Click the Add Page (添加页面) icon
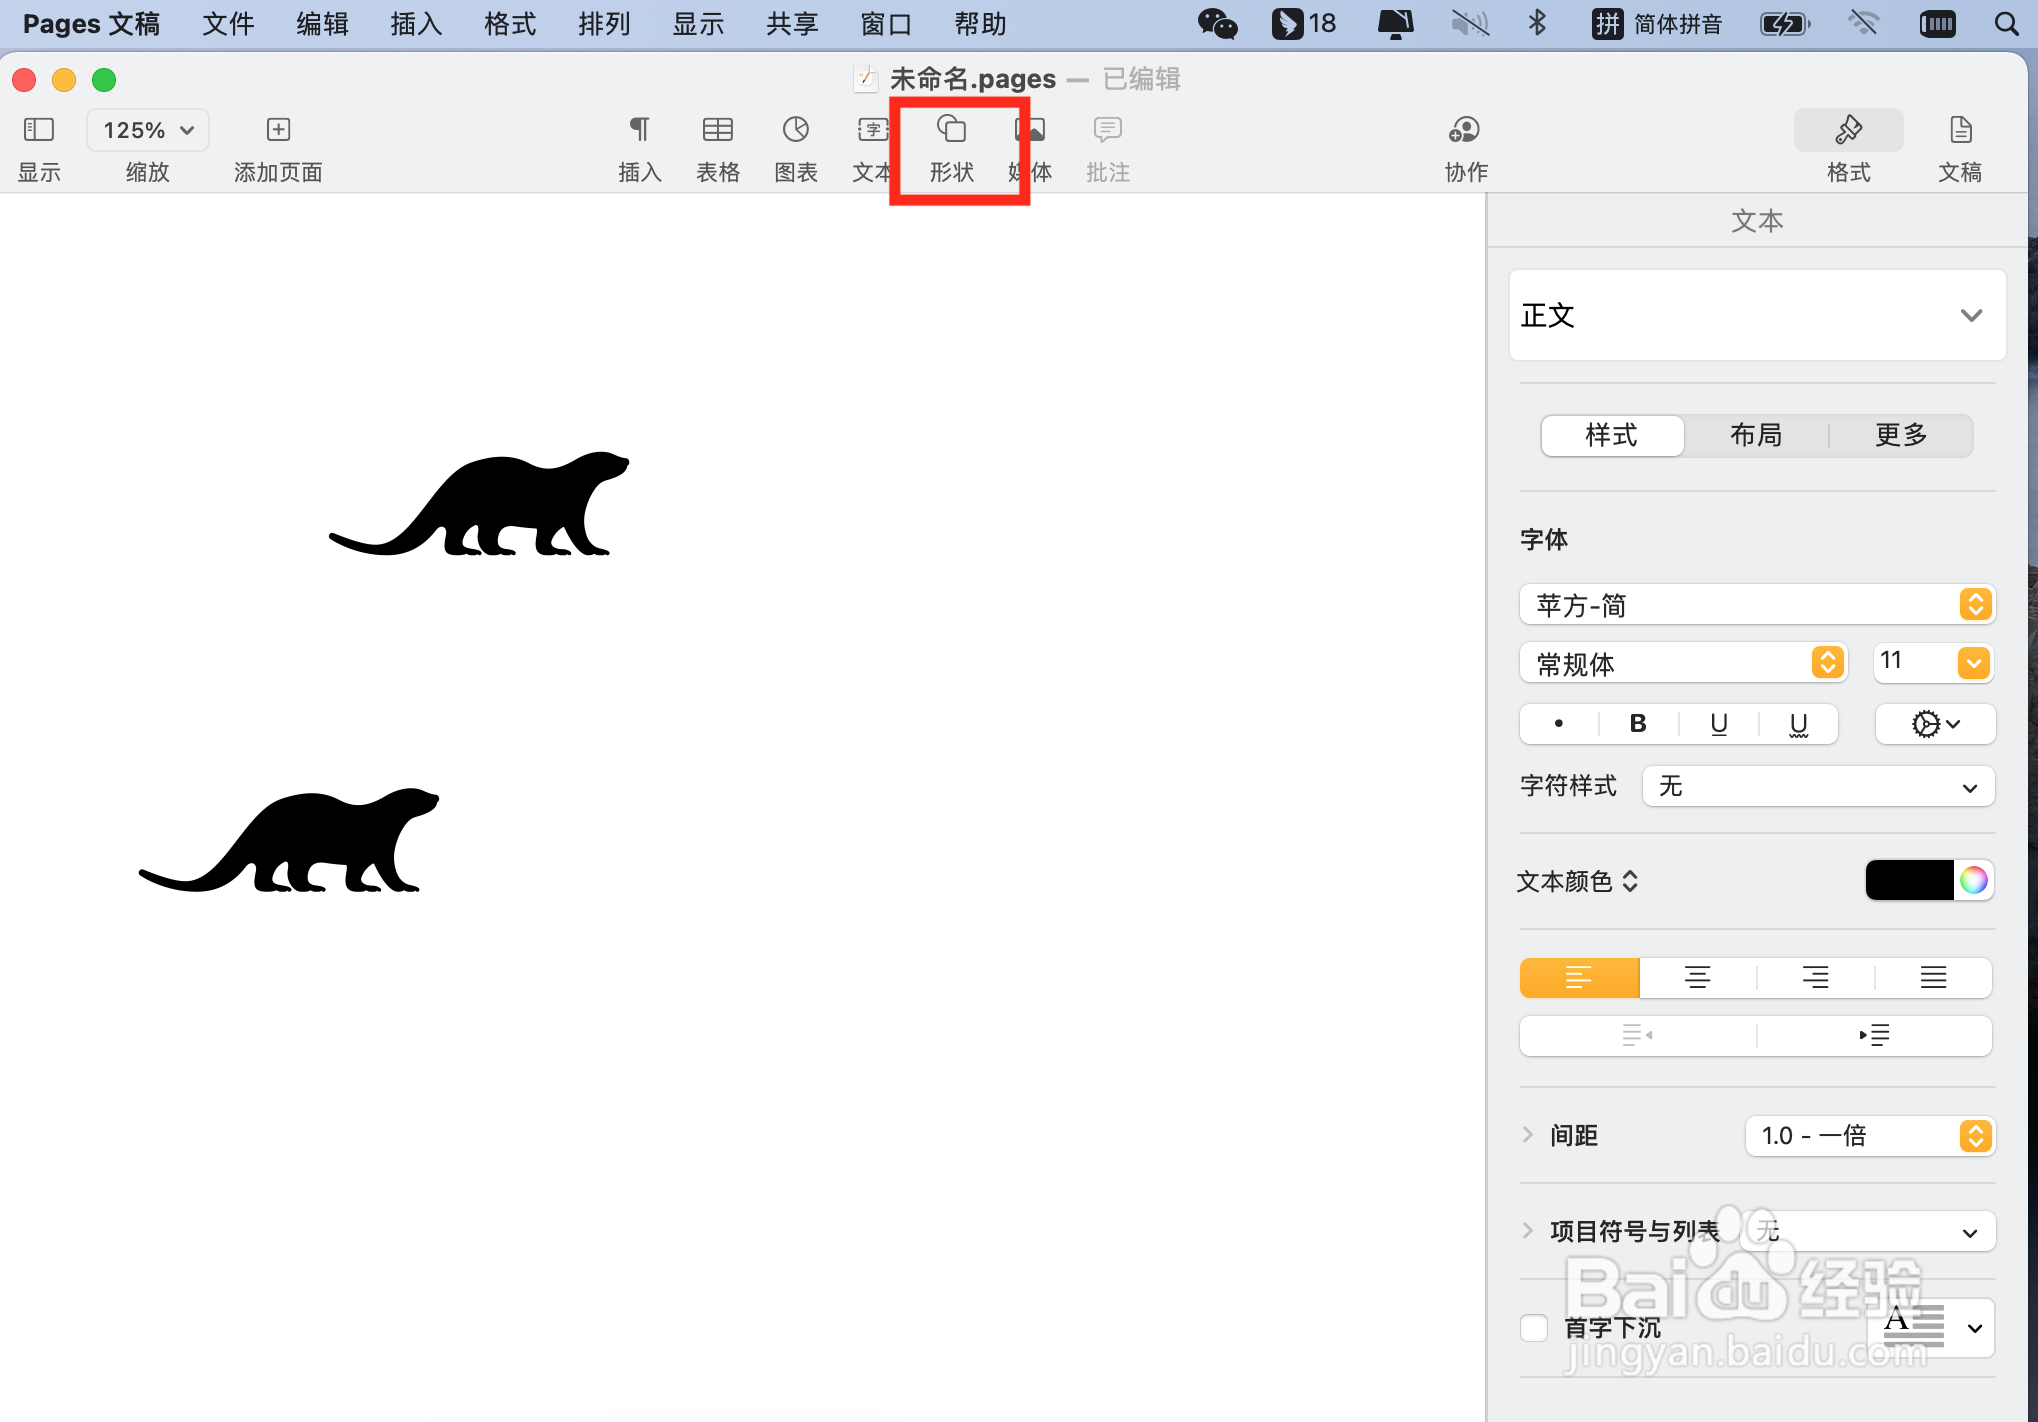 [278, 130]
